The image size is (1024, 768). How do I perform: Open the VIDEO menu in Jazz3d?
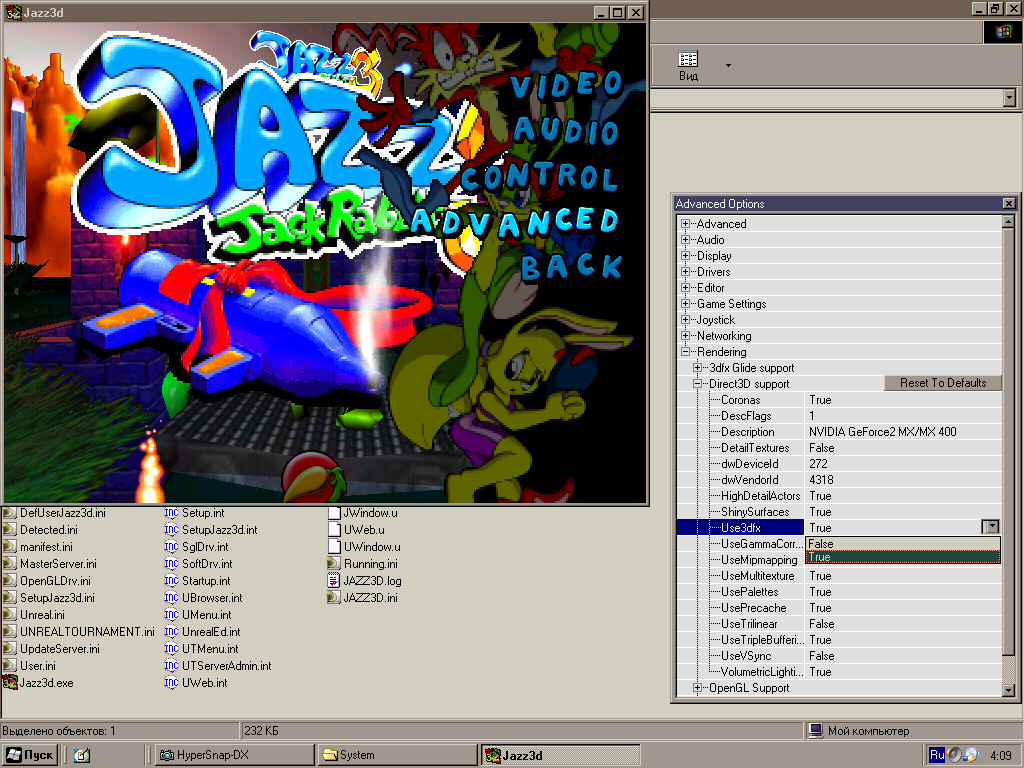566,86
